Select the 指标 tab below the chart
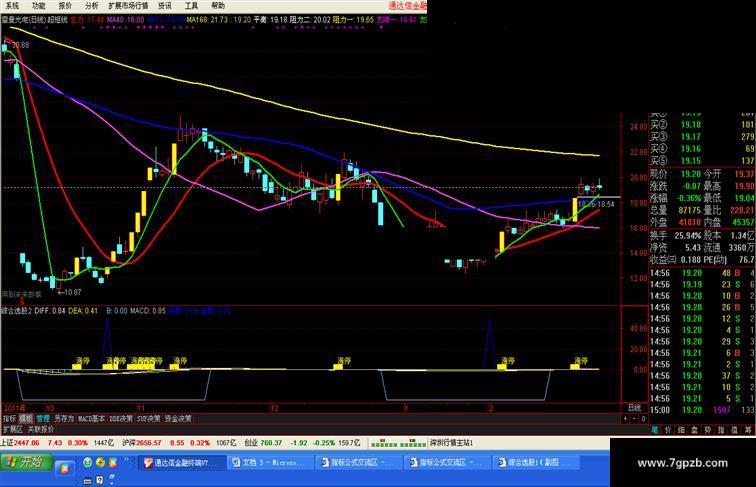The image size is (756, 487). pyautogui.click(x=9, y=419)
